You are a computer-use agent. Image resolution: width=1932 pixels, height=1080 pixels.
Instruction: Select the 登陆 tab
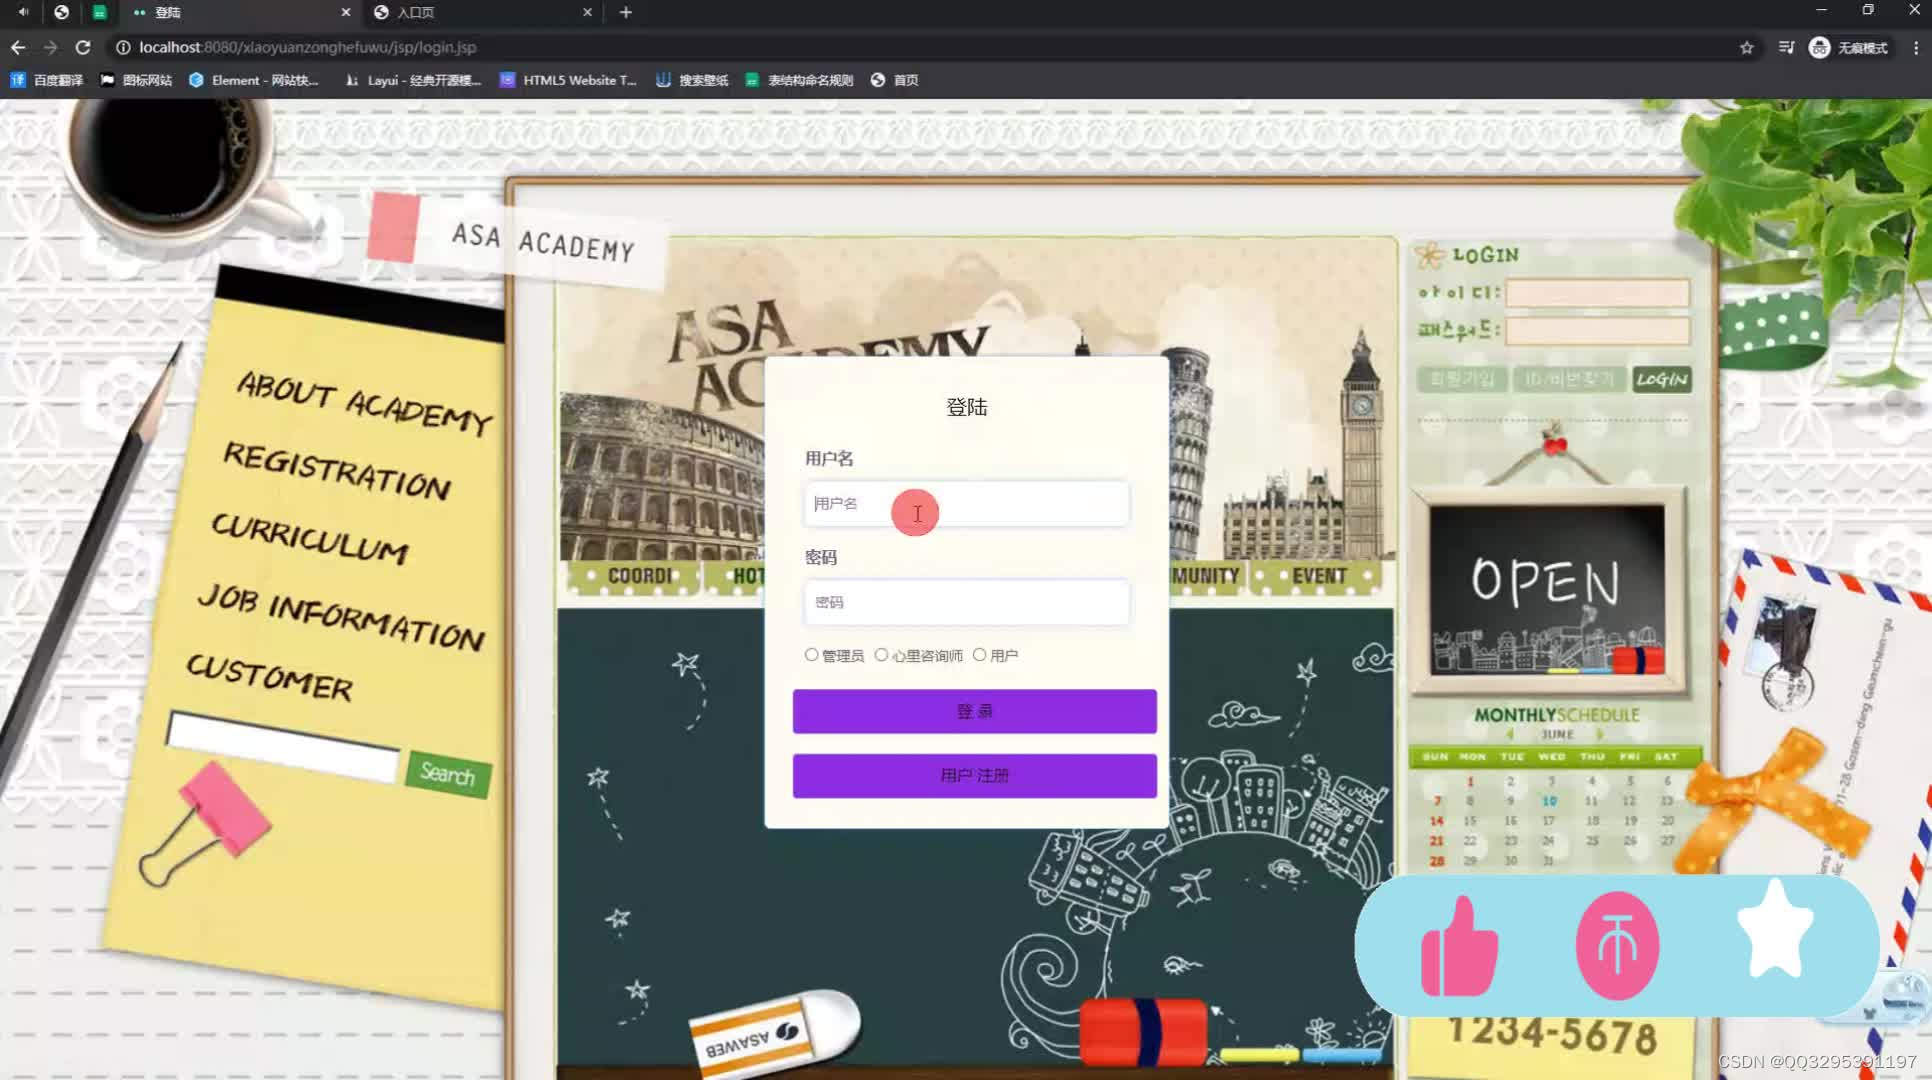[240, 12]
